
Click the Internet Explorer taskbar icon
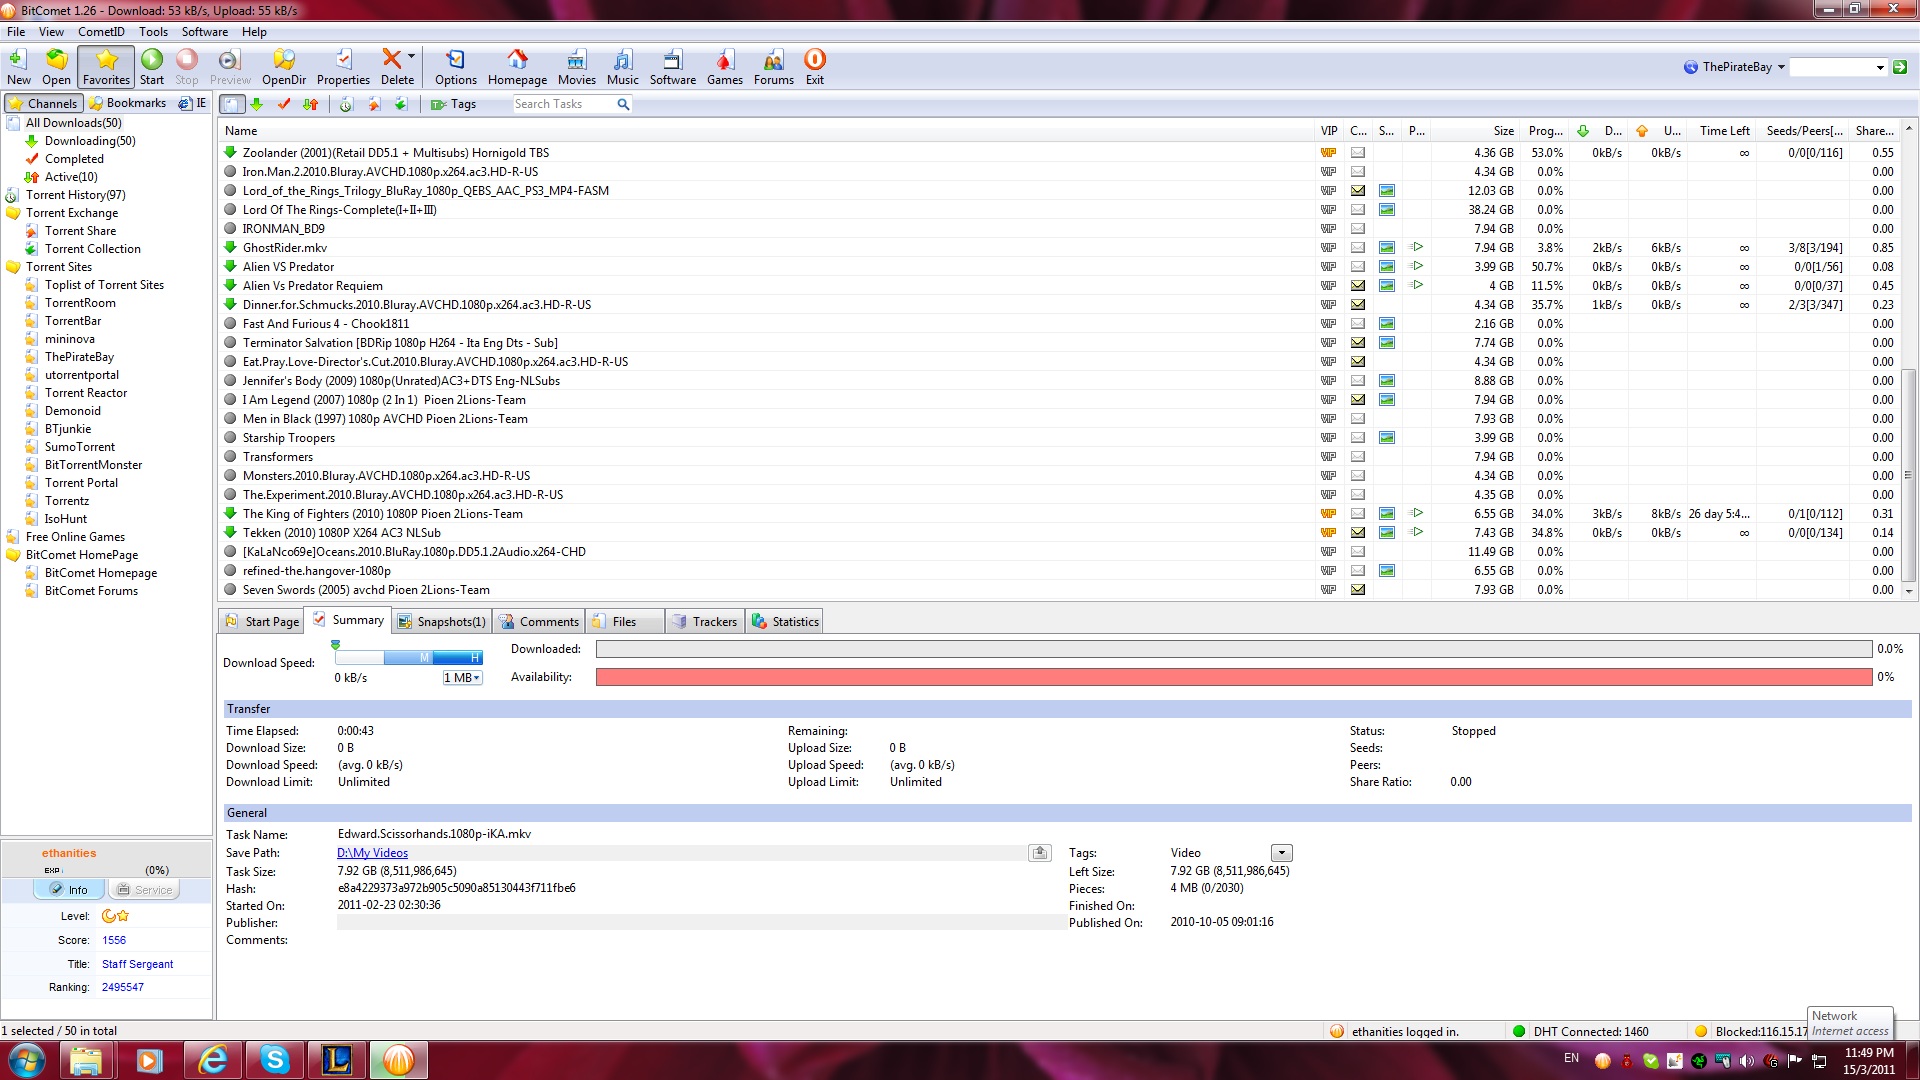click(x=212, y=1060)
